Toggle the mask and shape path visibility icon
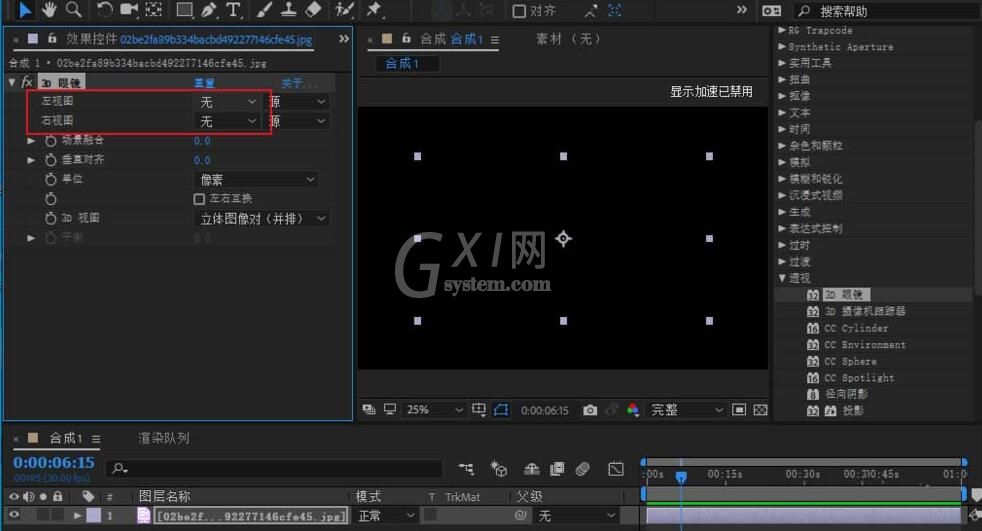982x531 pixels. 501,410
